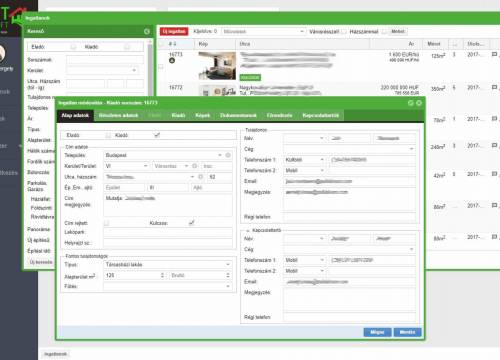Collapse the Kapcsolattartó section
Screen dimensions: 500x360
248,230
